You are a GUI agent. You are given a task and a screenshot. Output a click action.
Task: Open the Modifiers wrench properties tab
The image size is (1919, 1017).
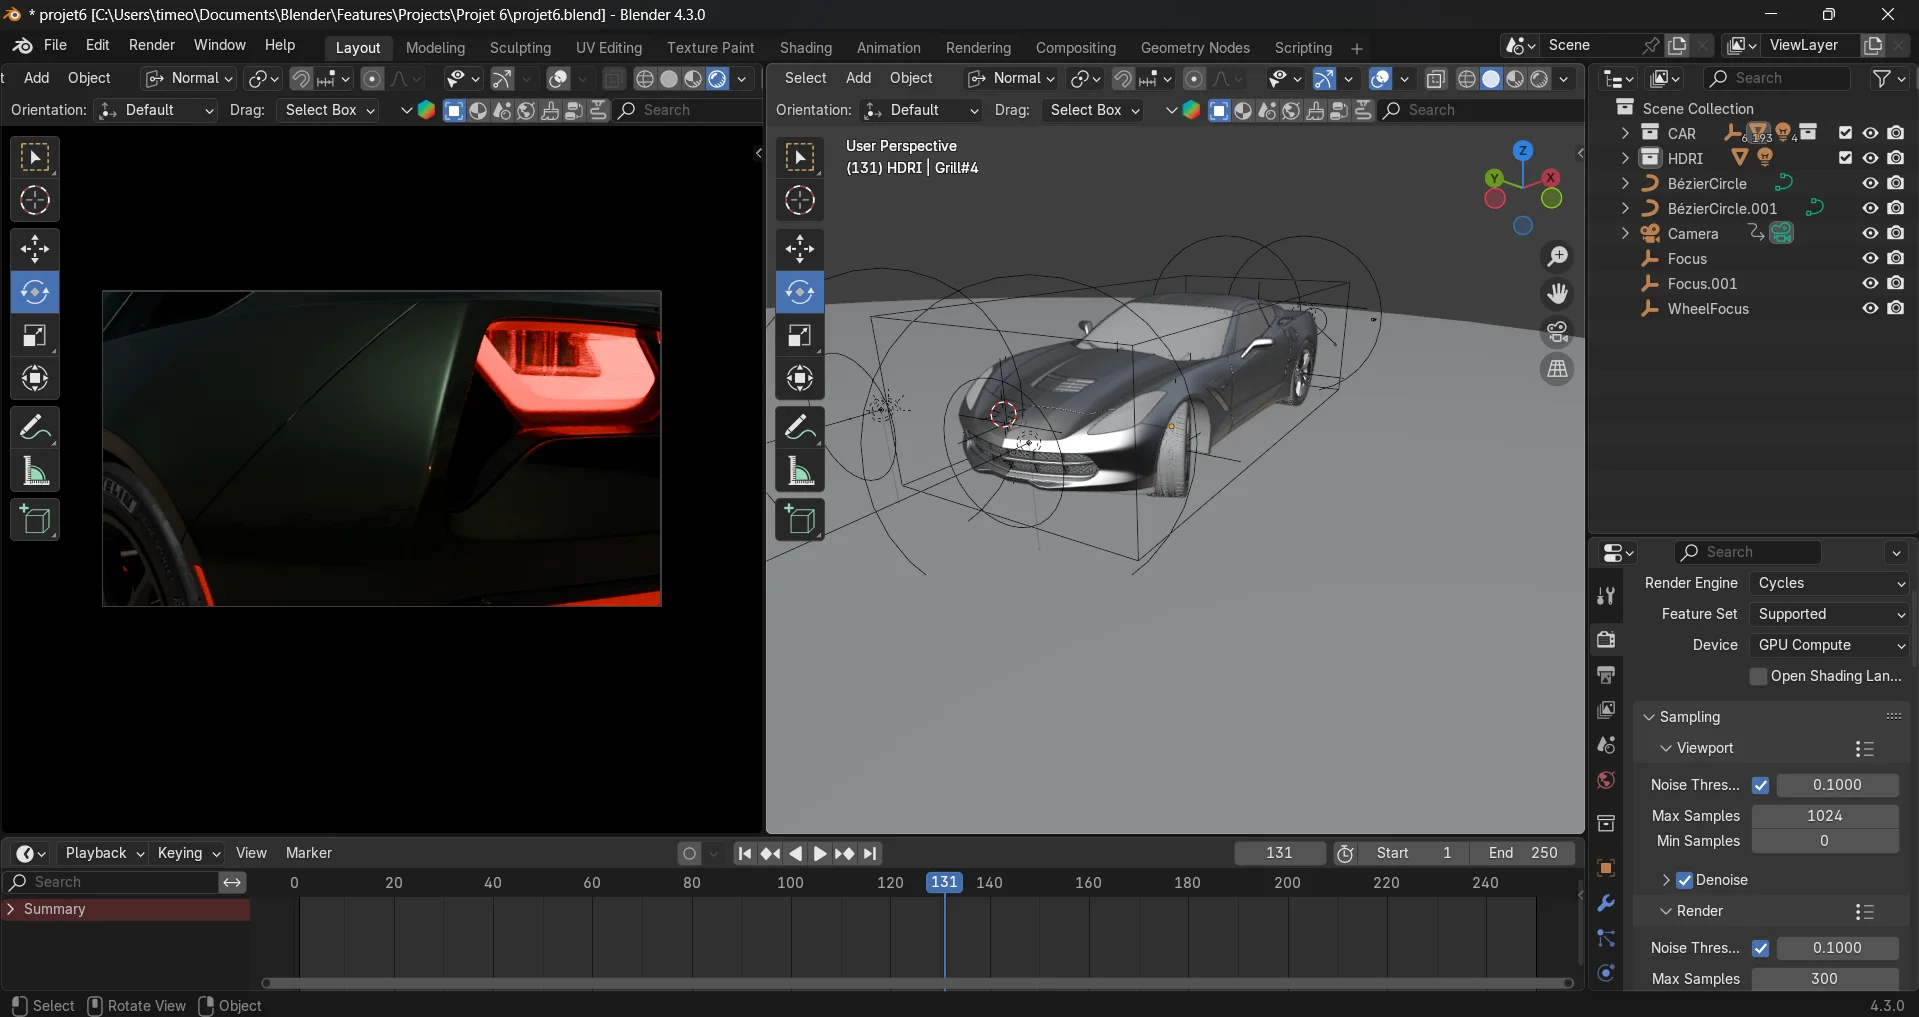point(1606,904)
